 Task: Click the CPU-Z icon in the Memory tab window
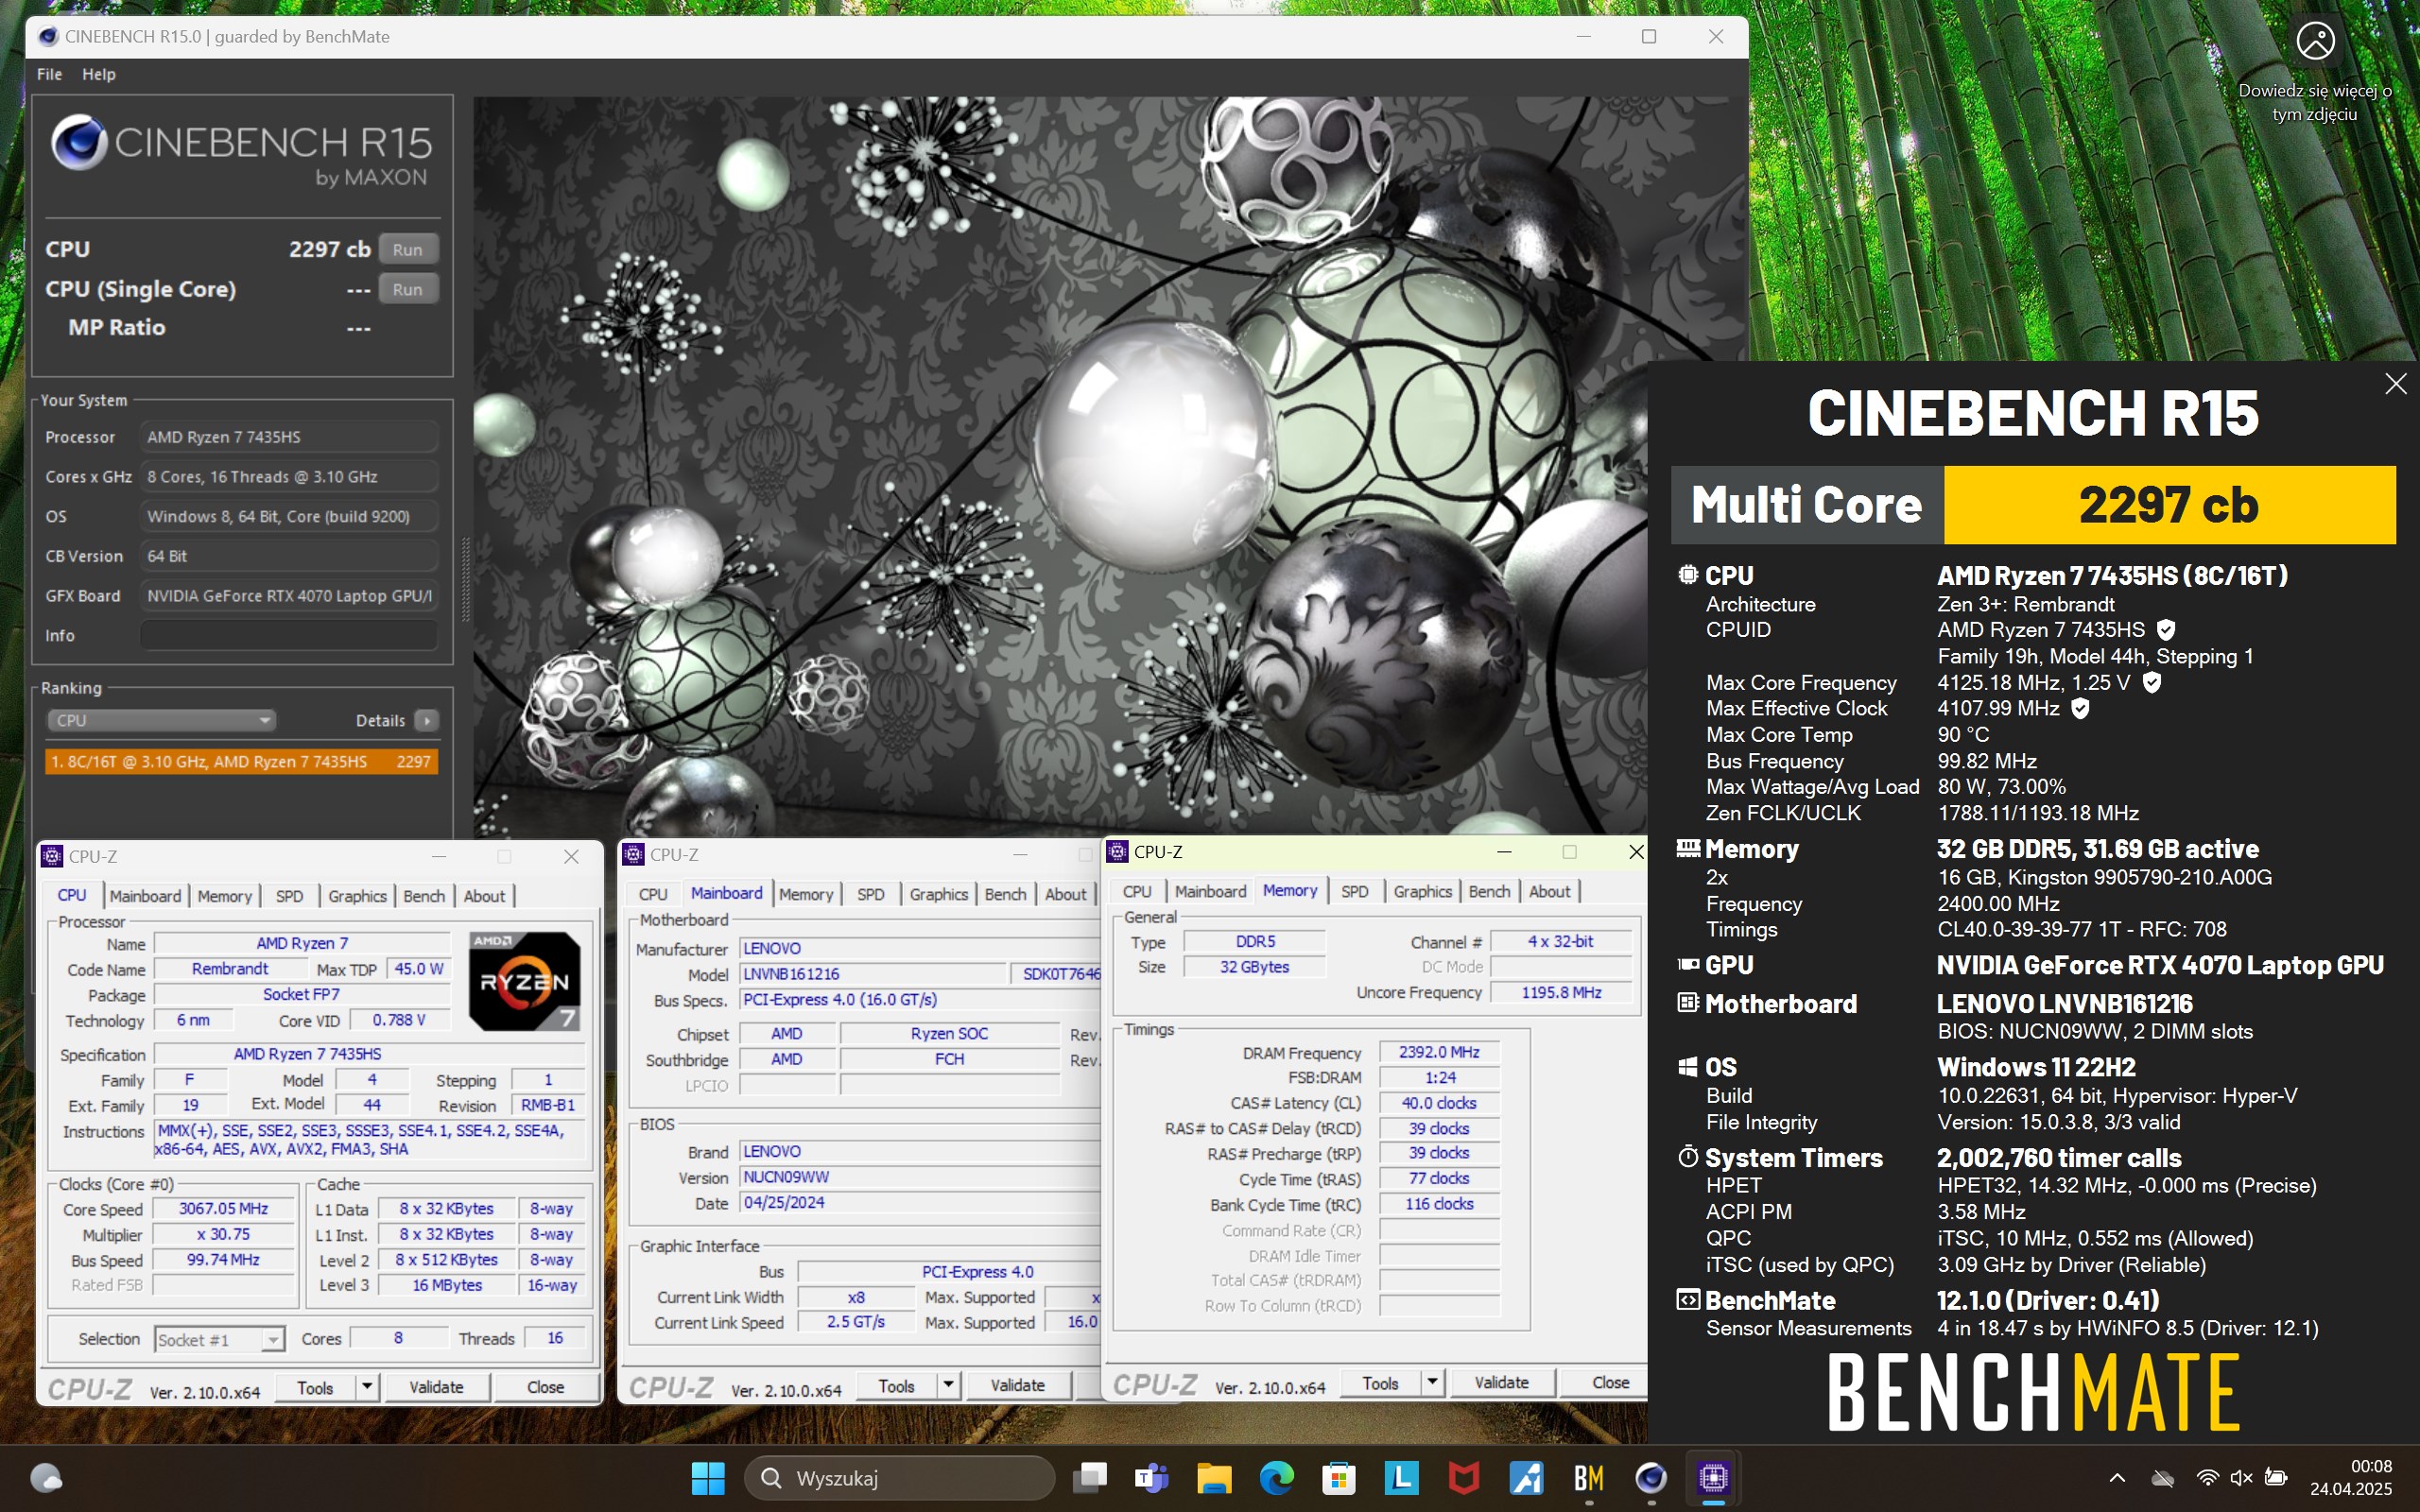point(1117,851)
